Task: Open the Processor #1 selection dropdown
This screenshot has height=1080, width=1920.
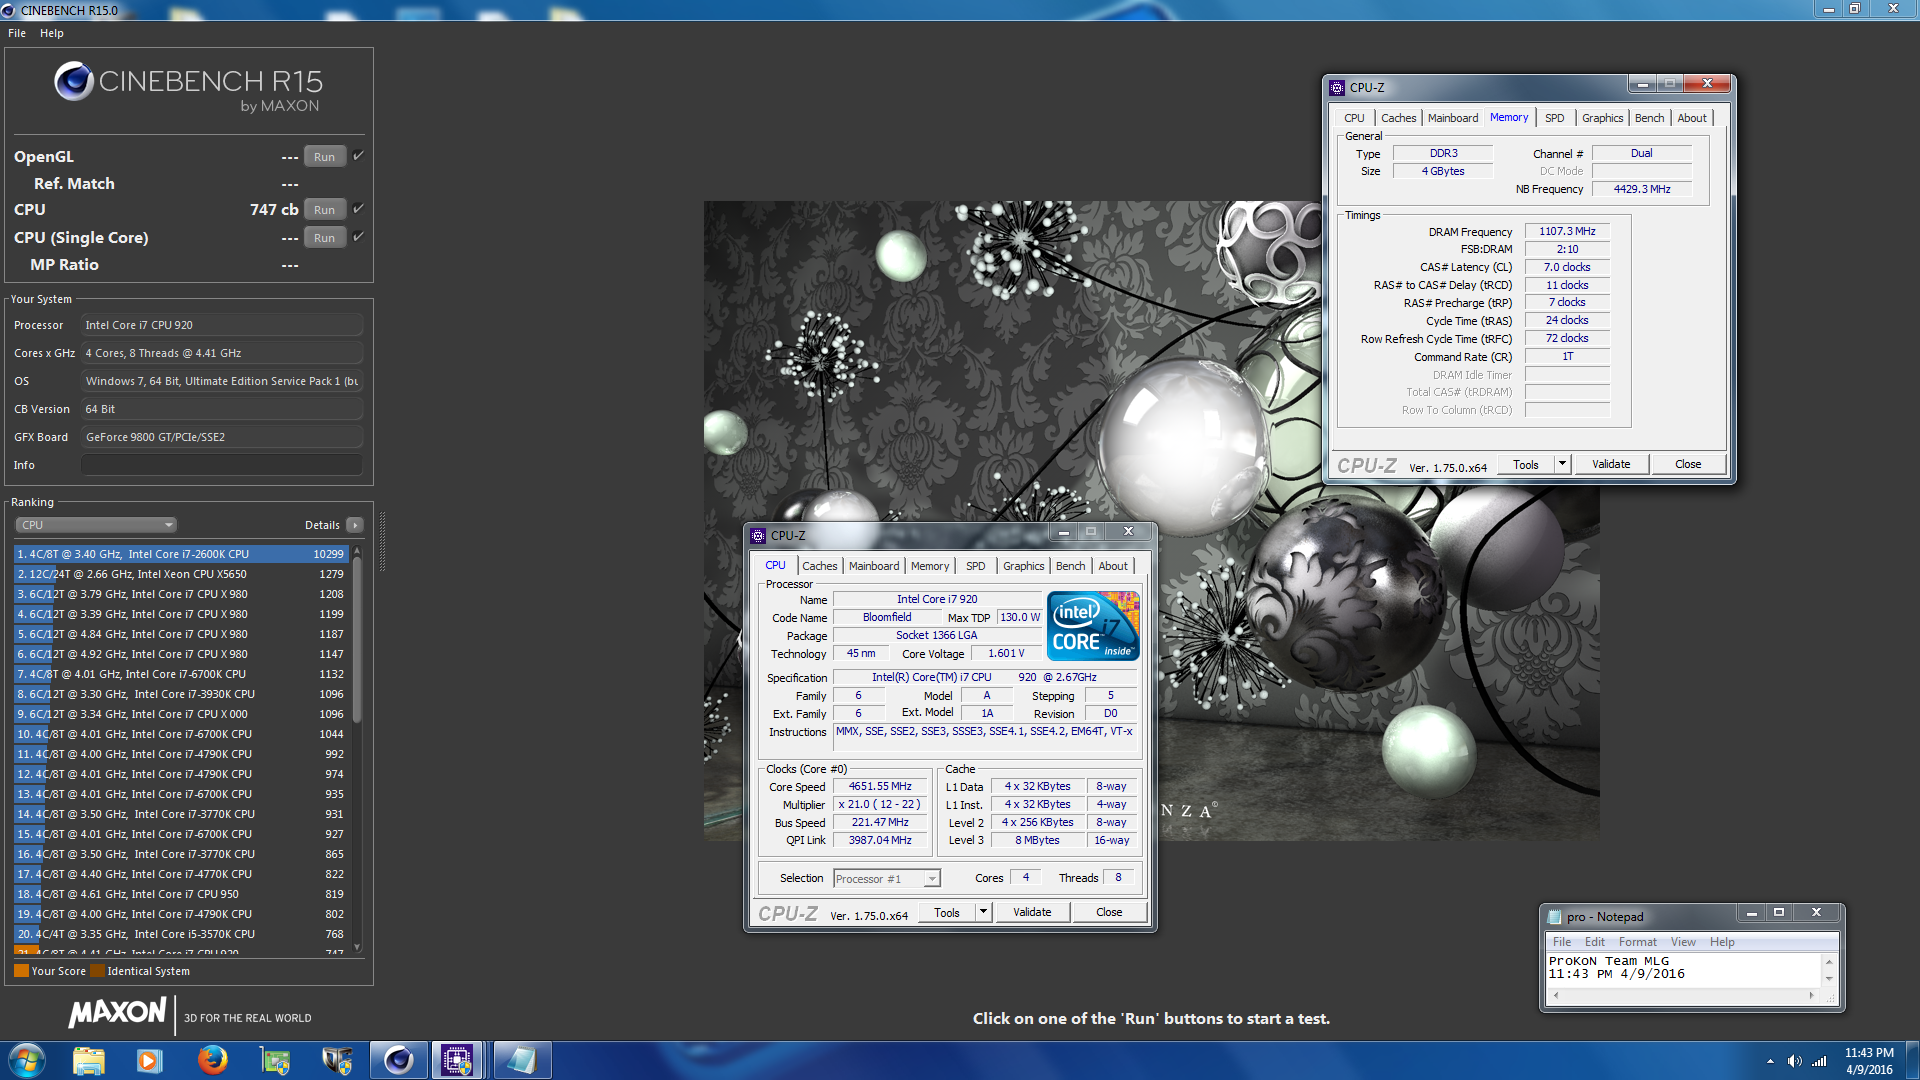Action: coord(887,878)
